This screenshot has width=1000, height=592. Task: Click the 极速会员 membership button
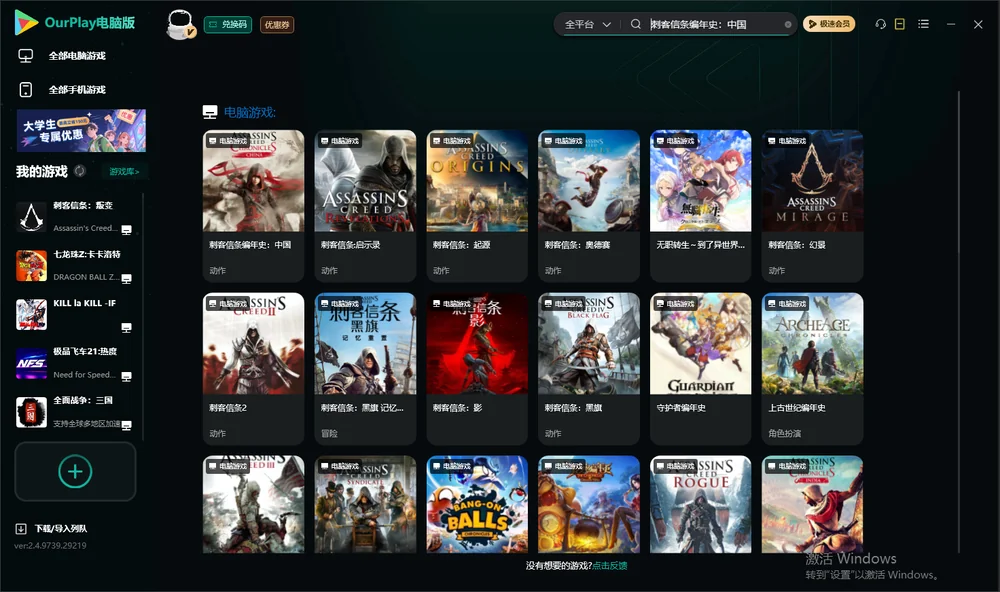click(x=829, y=24)
